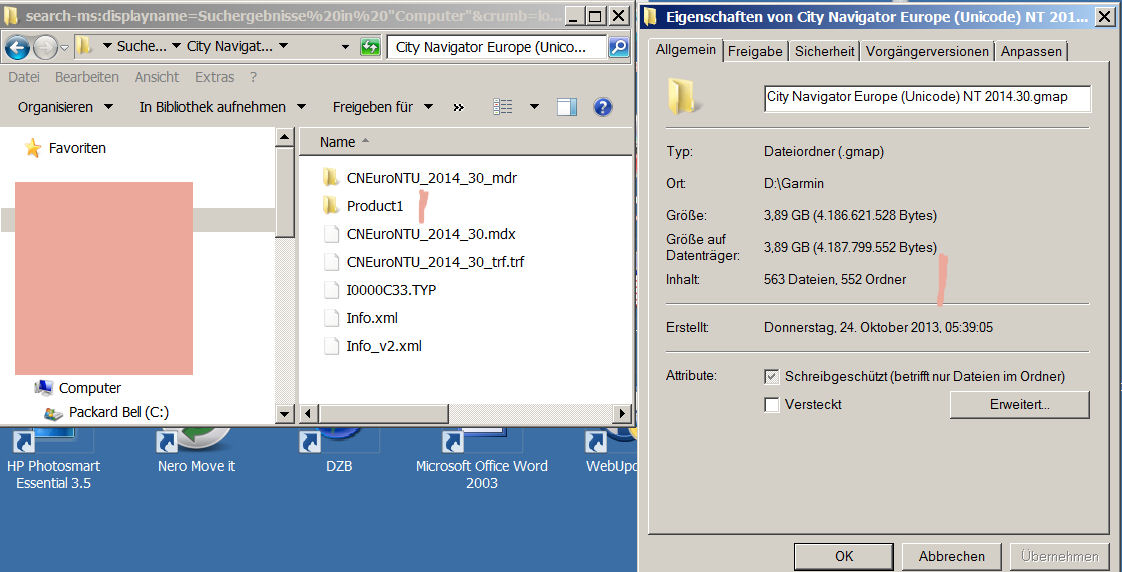The width and height of the screenshot is (1122, 572).
Task: Open 'In Bibliothek aufnehmen' dropdown
Action: pyautogui.click(x=223, y=107)
